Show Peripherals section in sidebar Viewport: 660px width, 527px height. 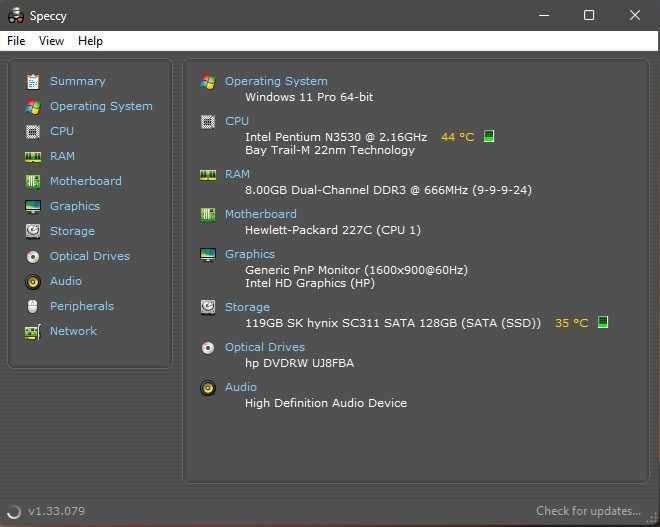click(x=82, y=306)
